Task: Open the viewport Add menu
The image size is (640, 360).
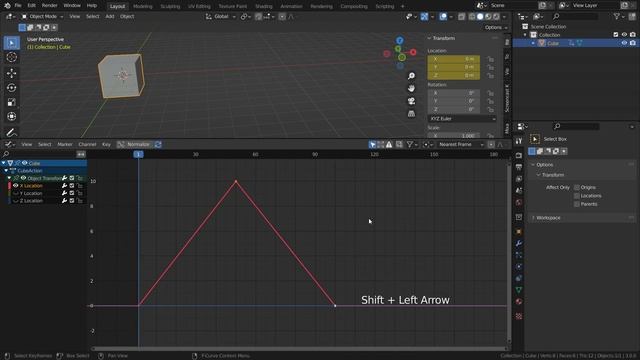Action: [110, 17]
